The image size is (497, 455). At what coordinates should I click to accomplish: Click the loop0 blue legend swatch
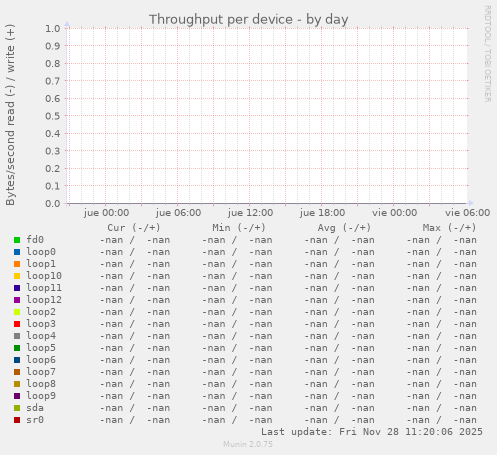click(x=17, y=252)
